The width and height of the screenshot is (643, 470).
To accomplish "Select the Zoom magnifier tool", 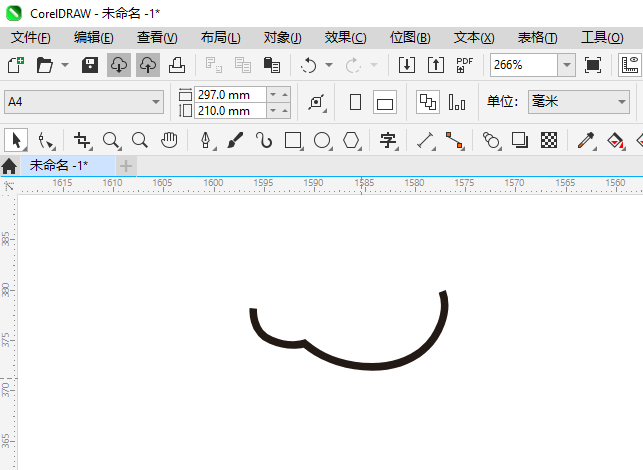I will (111, 140).
